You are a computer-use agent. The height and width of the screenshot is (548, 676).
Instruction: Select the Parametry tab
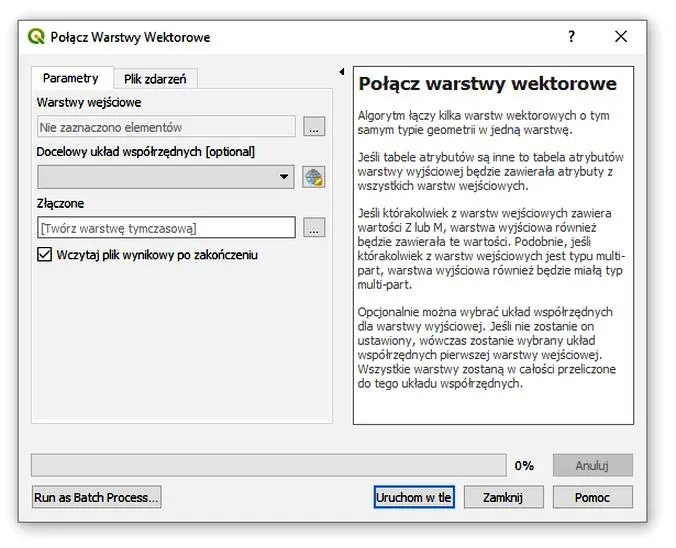pos(71,78)
